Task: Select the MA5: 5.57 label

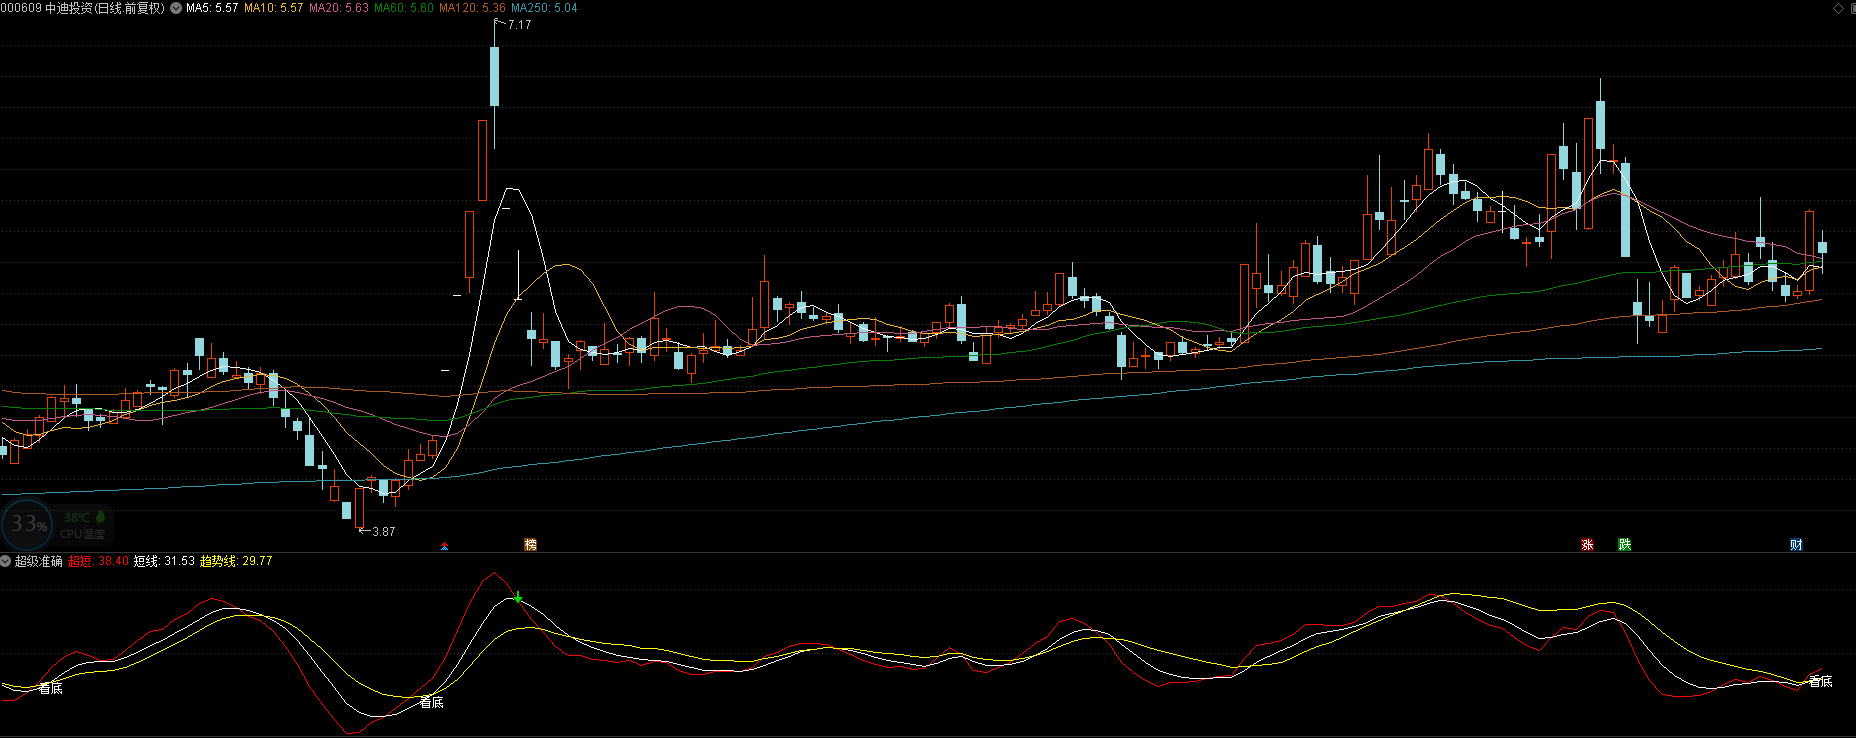Action: pyautogui.click(x=212, y=8)
